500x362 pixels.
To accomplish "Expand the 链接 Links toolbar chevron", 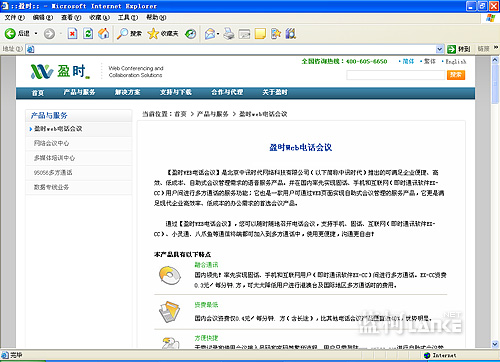I will 496,48.
